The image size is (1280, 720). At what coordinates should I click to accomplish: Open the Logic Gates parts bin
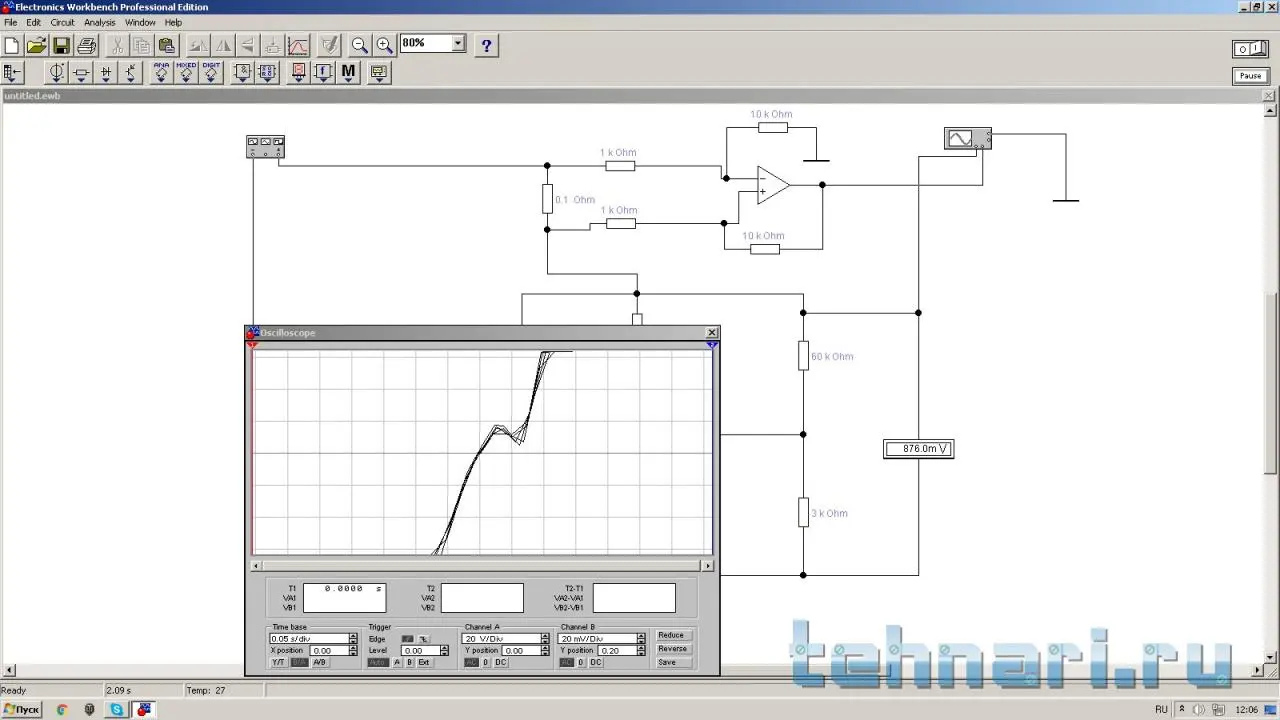coord(242,72)
